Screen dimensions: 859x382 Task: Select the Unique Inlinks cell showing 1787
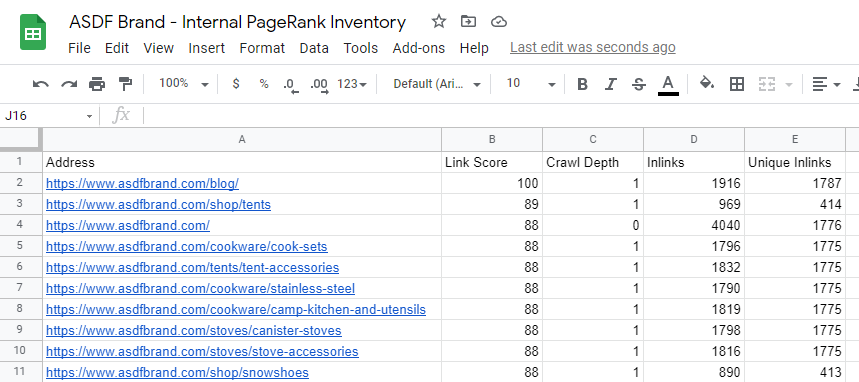[x=795, y=184]
